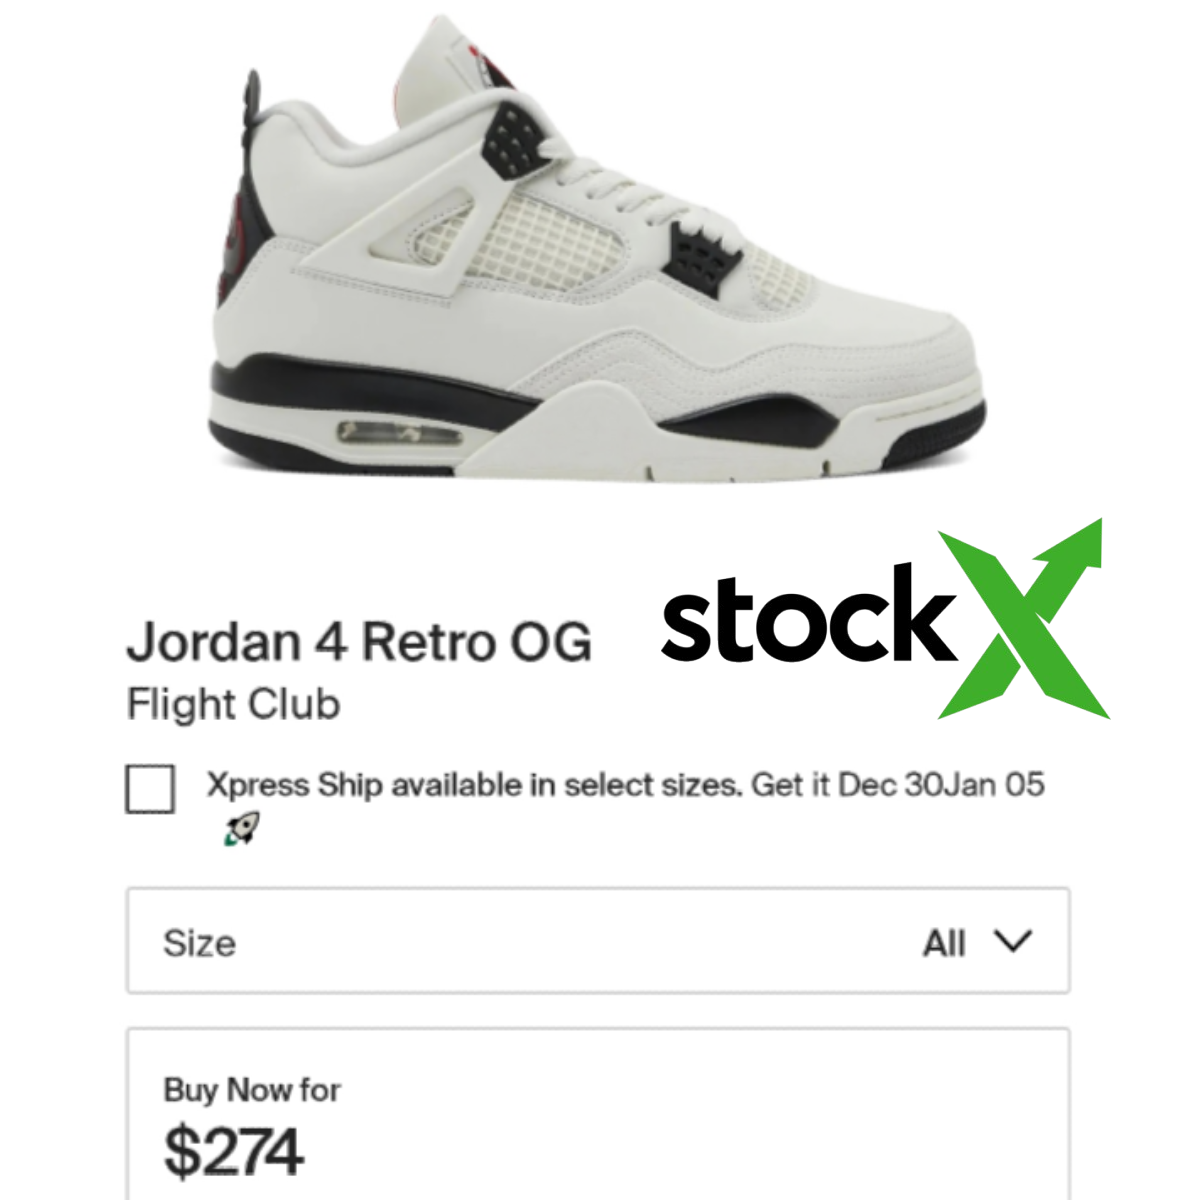
Task: Click the Buy Now for box
Action: point(598,1114)
